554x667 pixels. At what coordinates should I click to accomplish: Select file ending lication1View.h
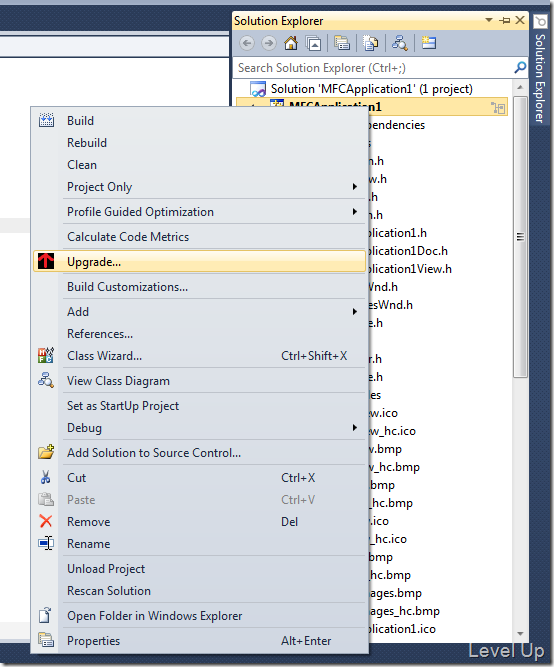(x=410, y=269)
